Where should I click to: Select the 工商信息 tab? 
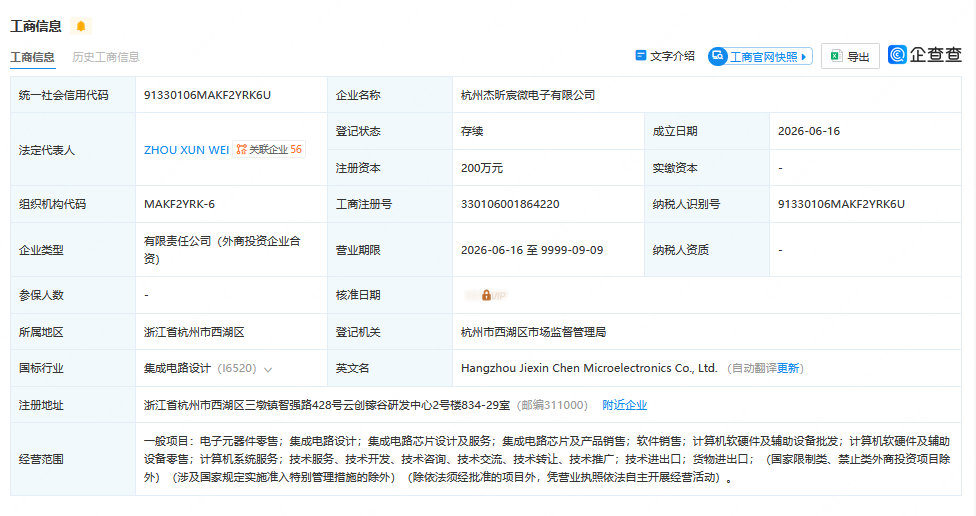tap(32, 57)
